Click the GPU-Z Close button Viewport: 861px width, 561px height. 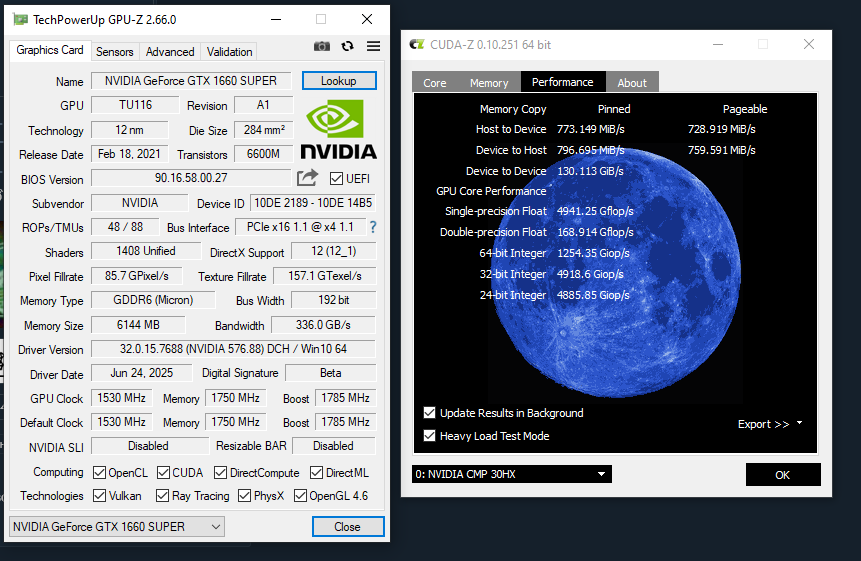[x=348, y=527]
